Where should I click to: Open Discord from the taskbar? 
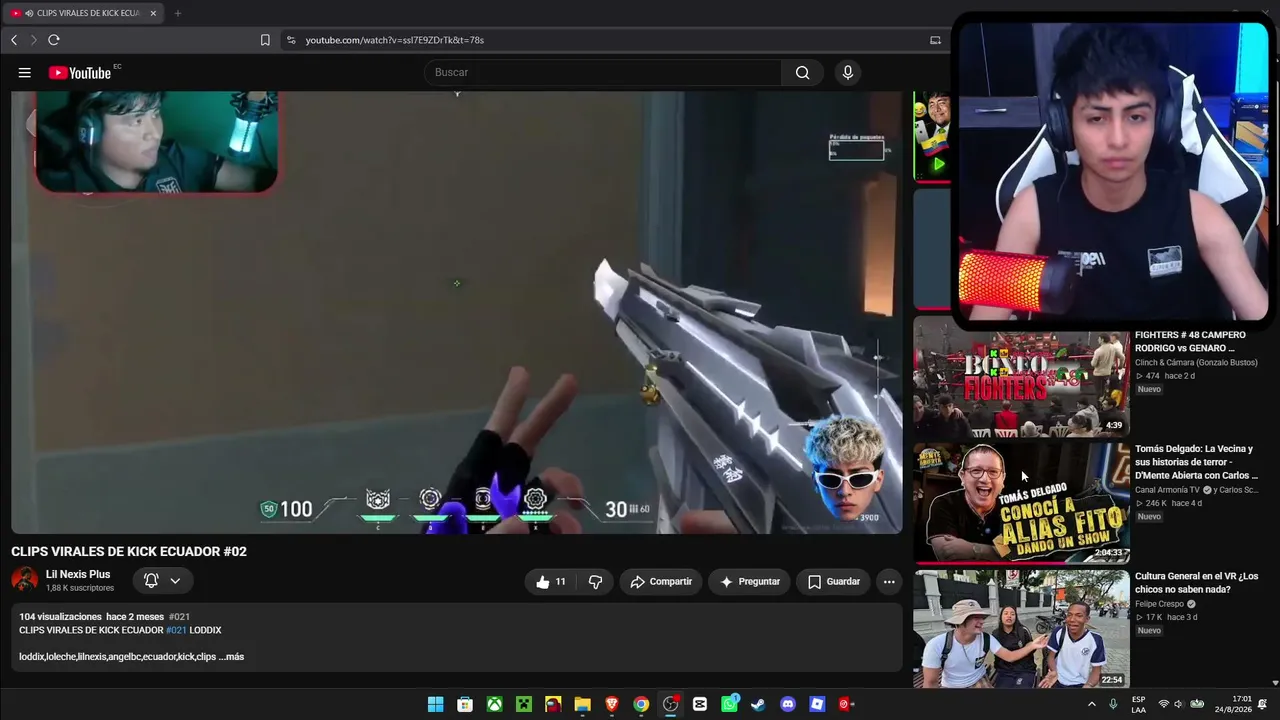788,704
